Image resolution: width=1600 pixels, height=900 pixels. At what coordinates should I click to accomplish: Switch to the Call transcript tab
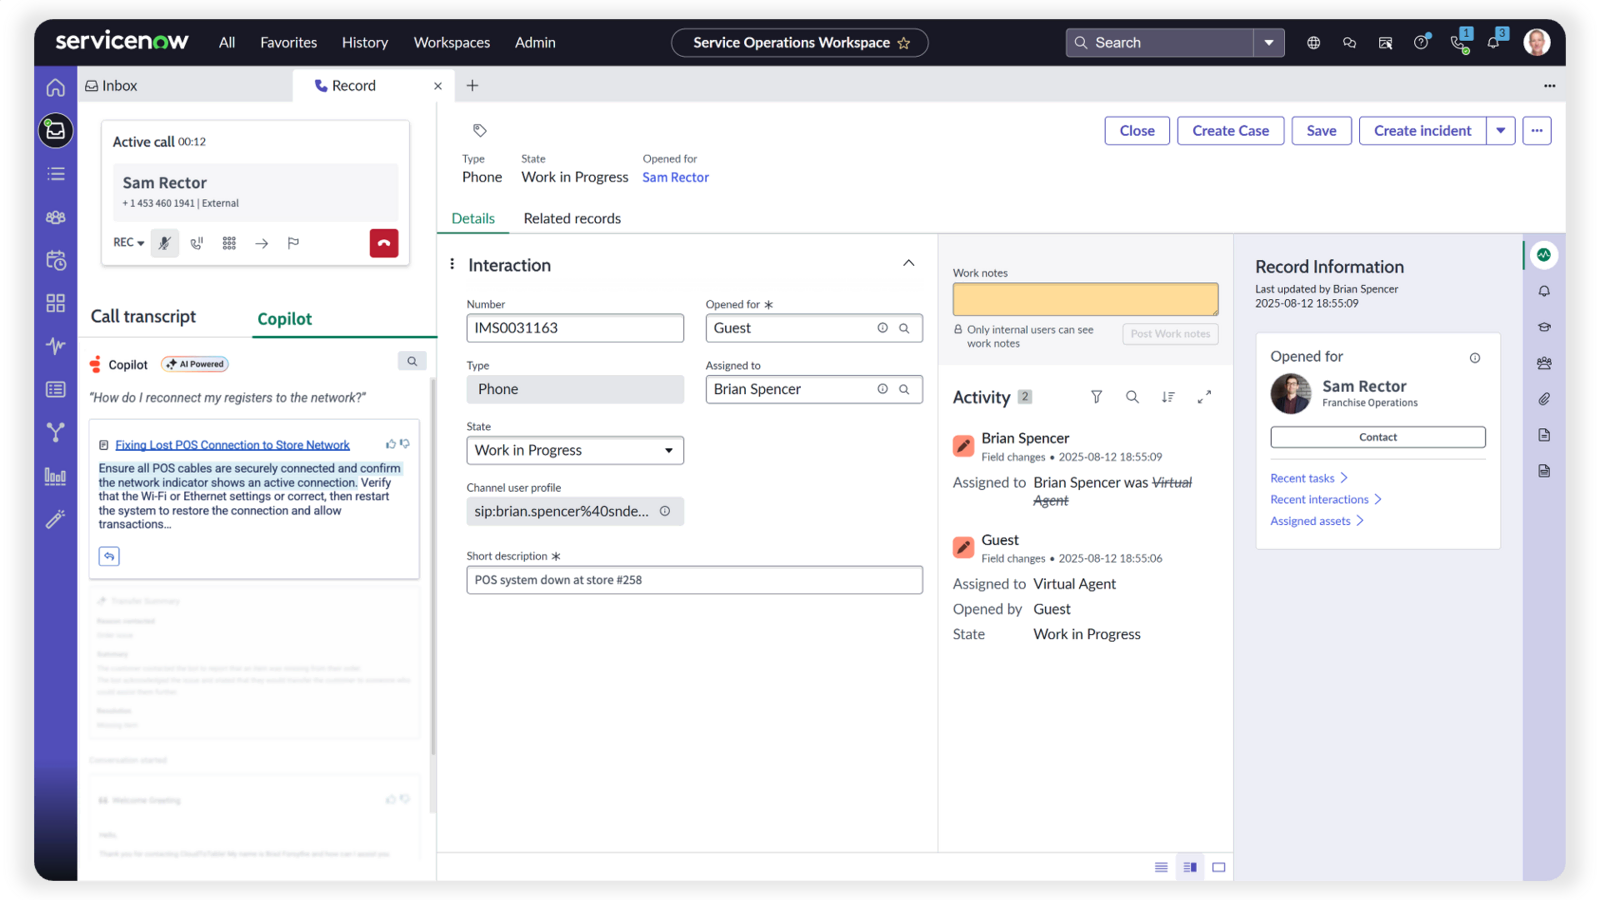143,317
